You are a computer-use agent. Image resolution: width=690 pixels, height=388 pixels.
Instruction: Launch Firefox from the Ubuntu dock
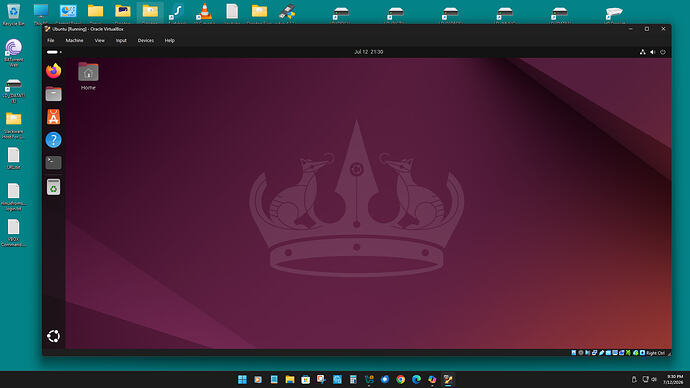click(x=53, y=71)
